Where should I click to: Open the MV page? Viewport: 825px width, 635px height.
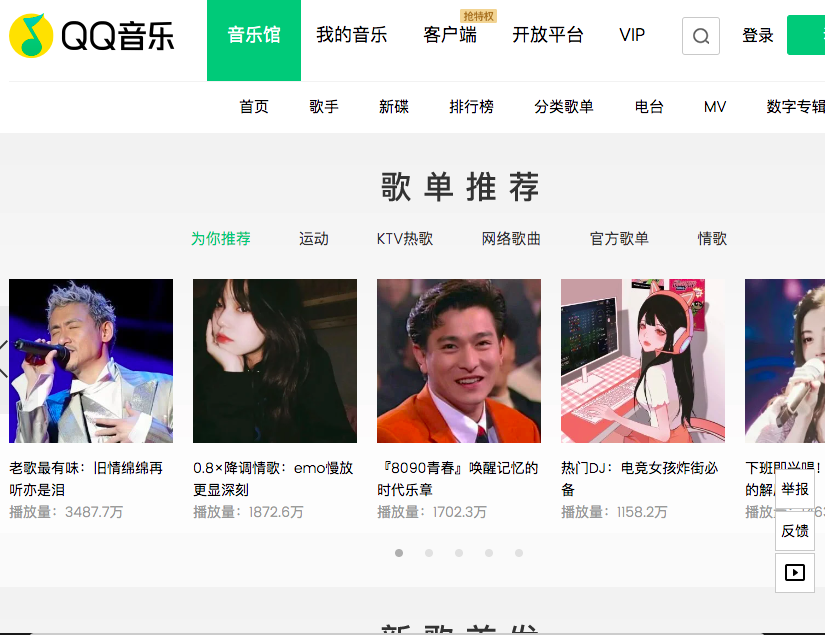tap(715, 107)
